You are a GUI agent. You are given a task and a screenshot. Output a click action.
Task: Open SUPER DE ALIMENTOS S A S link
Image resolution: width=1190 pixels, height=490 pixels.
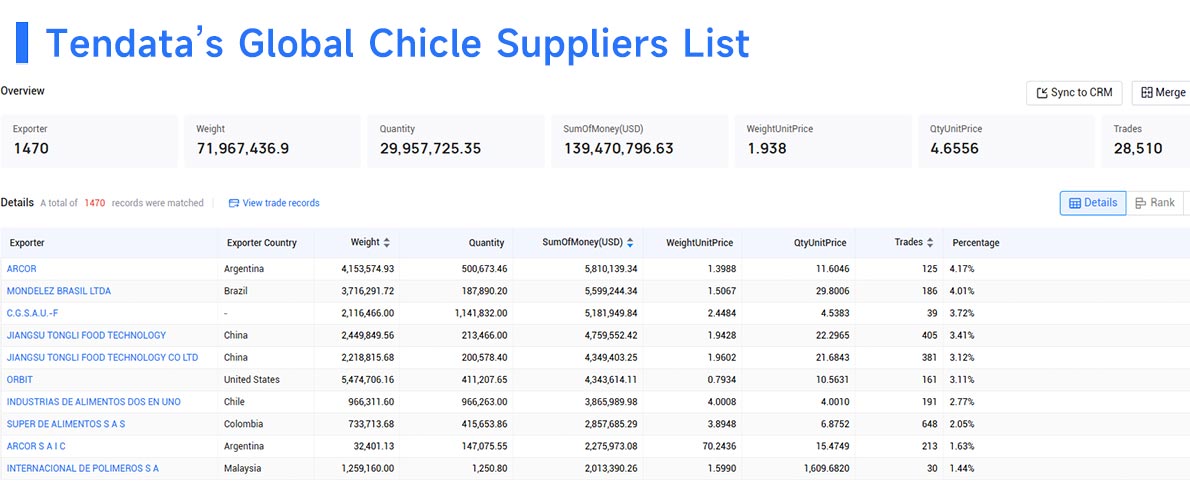tap(66, 424)
